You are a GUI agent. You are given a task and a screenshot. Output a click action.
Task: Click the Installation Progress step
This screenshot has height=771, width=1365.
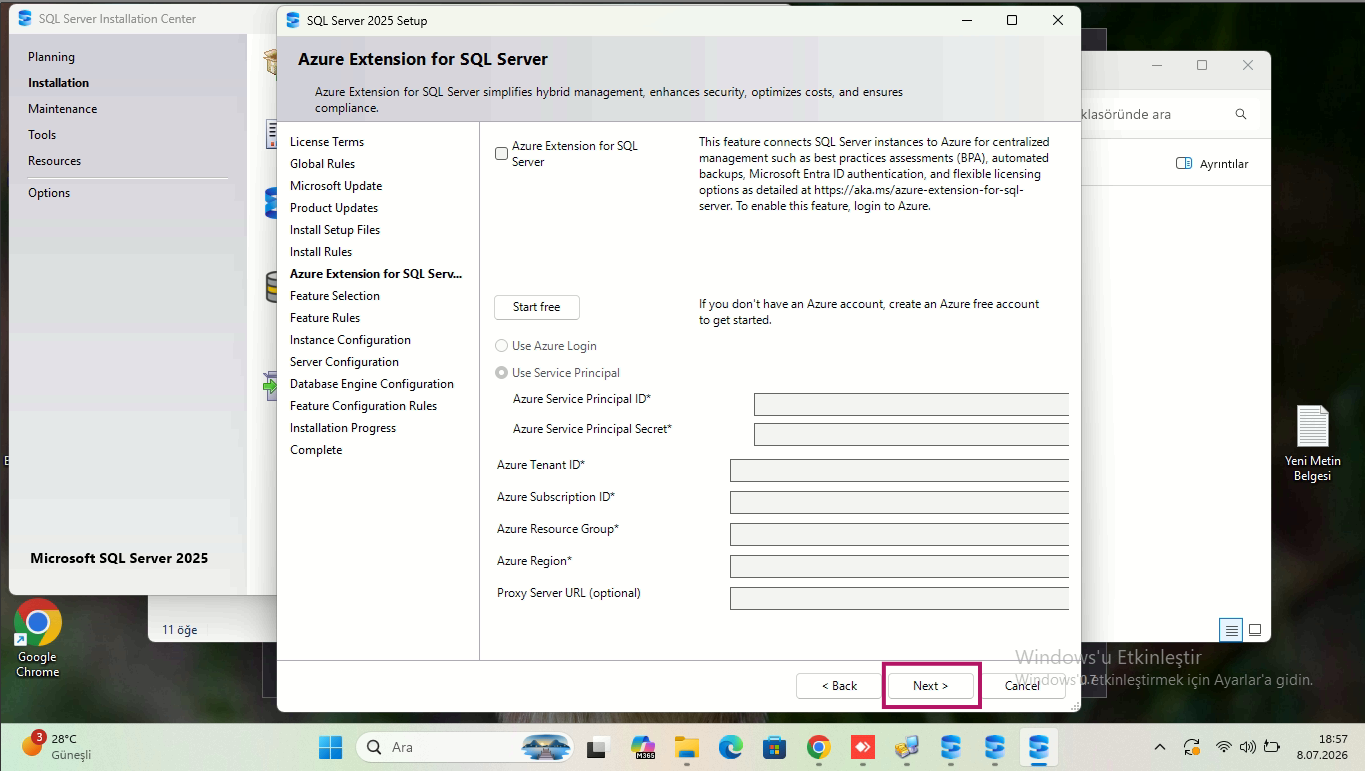[x=343, y=428]
